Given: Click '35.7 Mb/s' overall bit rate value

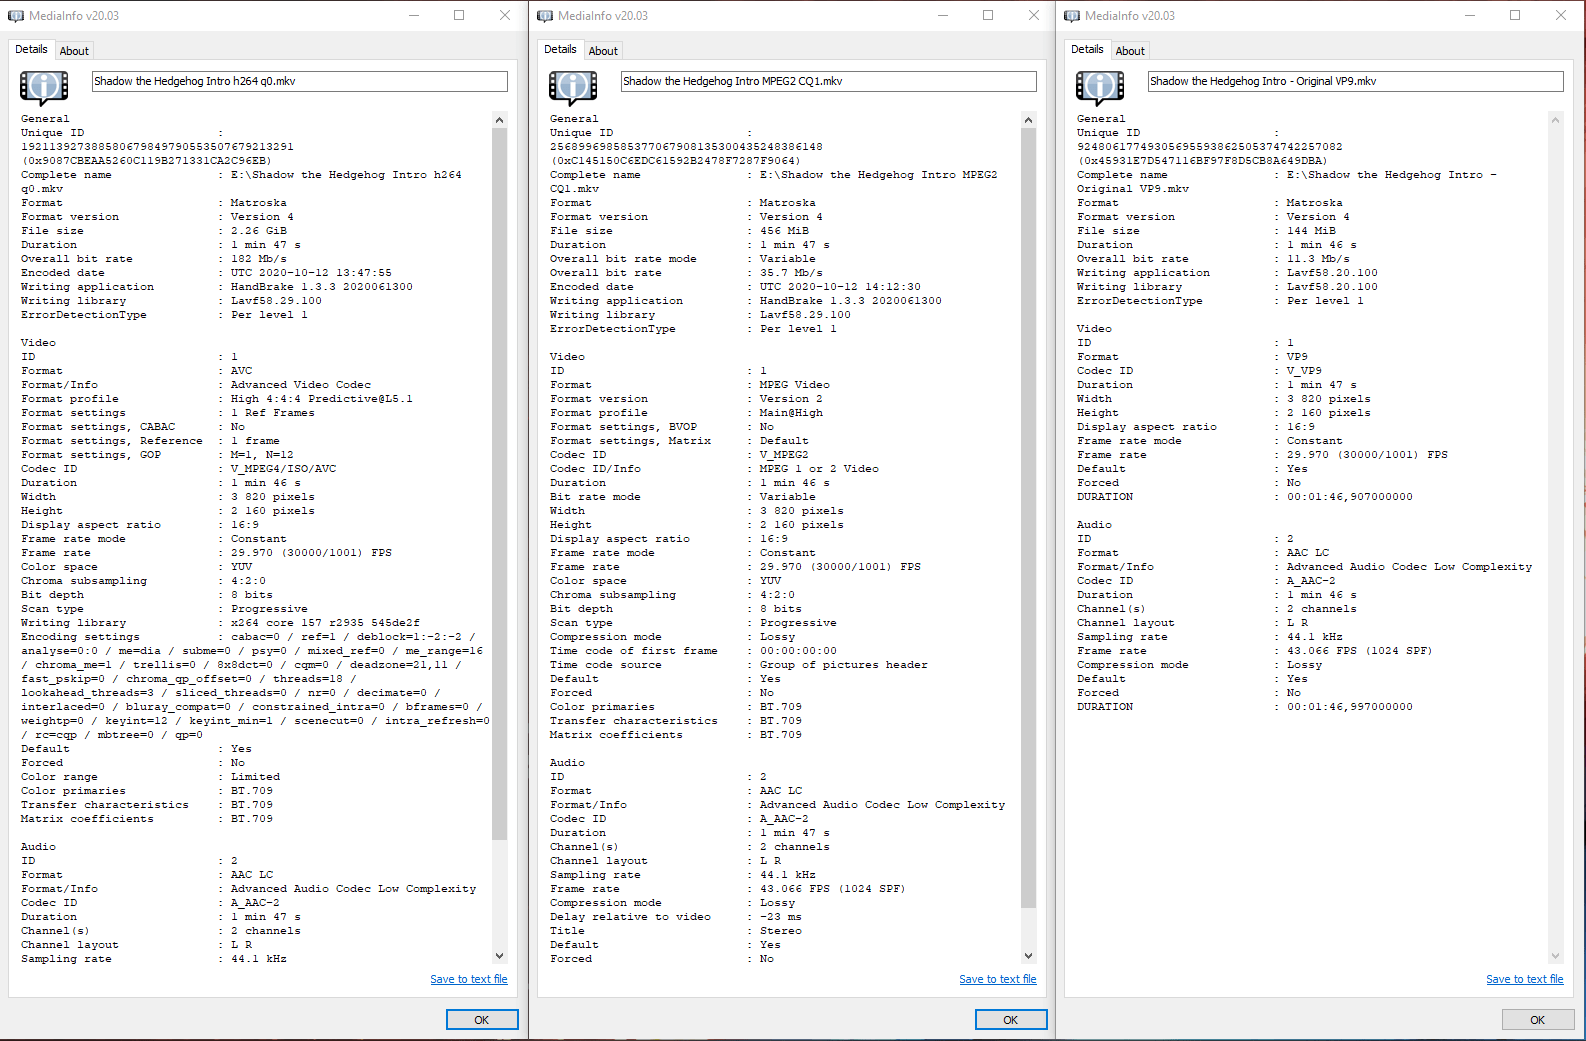Looking at the screenshot, I should (x=791, y=273).
